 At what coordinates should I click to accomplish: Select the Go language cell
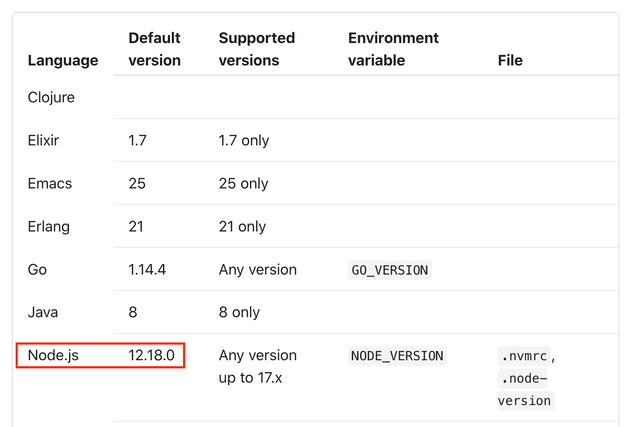(37, 270)
